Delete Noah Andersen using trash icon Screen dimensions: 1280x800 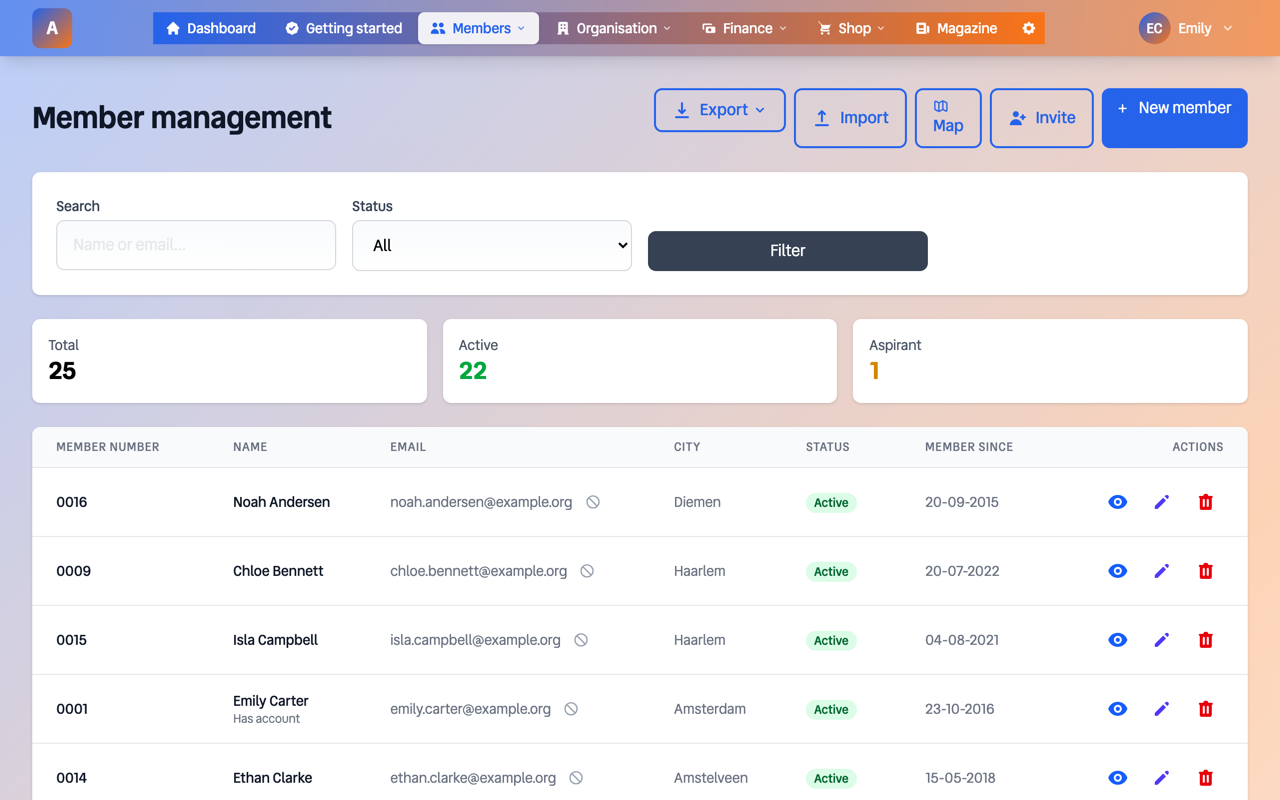click(x=1206, y=502)
